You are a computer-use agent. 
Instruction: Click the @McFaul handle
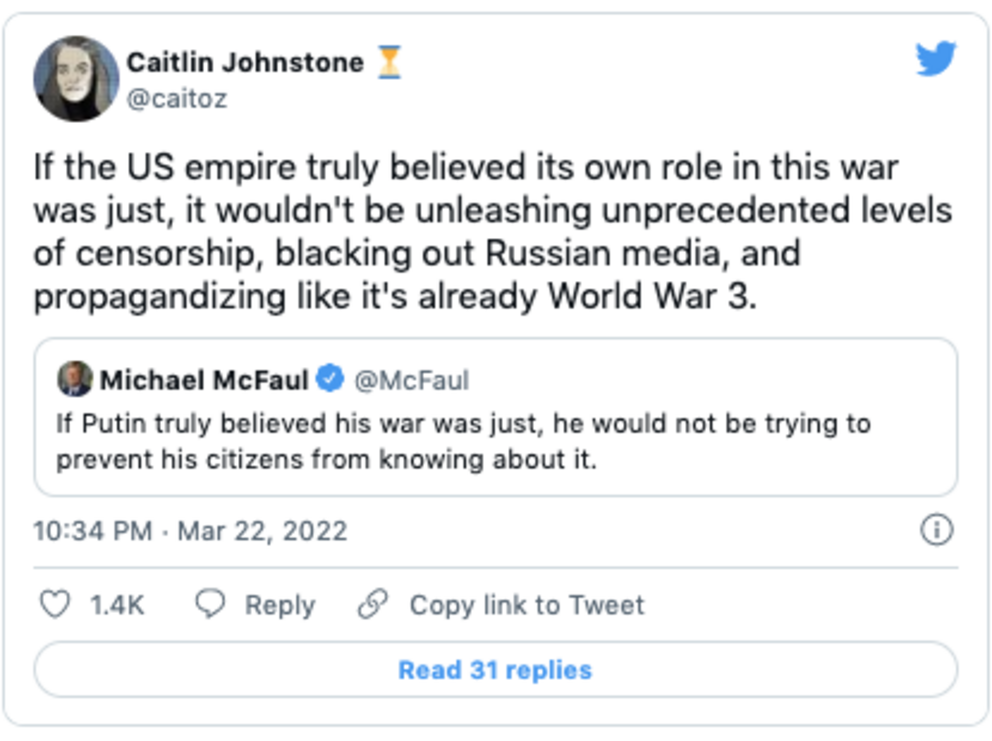[412, 380]
